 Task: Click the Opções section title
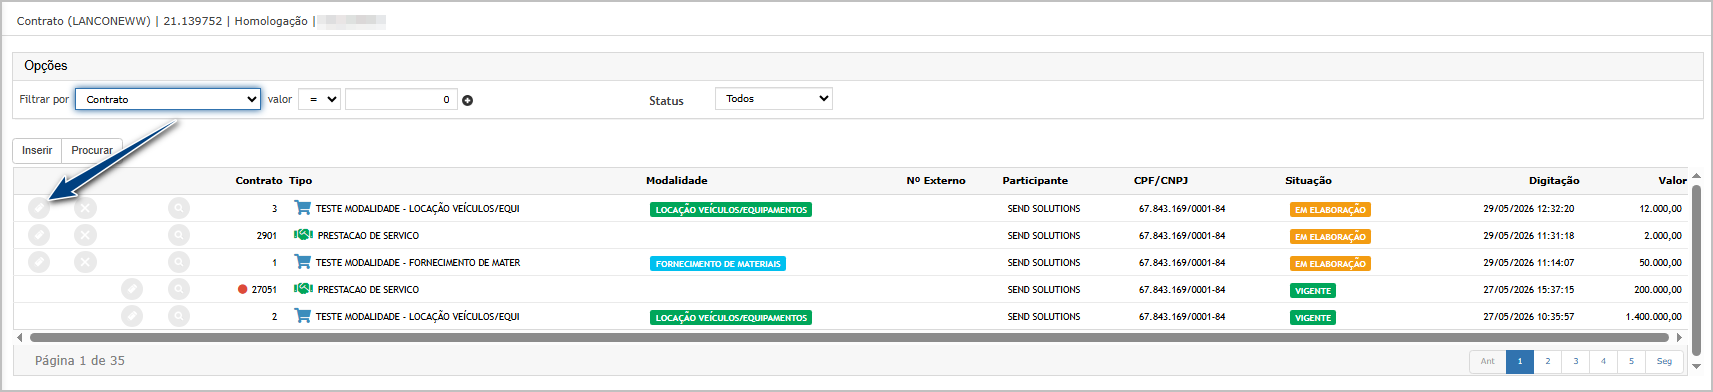click(x=46, y=66)
